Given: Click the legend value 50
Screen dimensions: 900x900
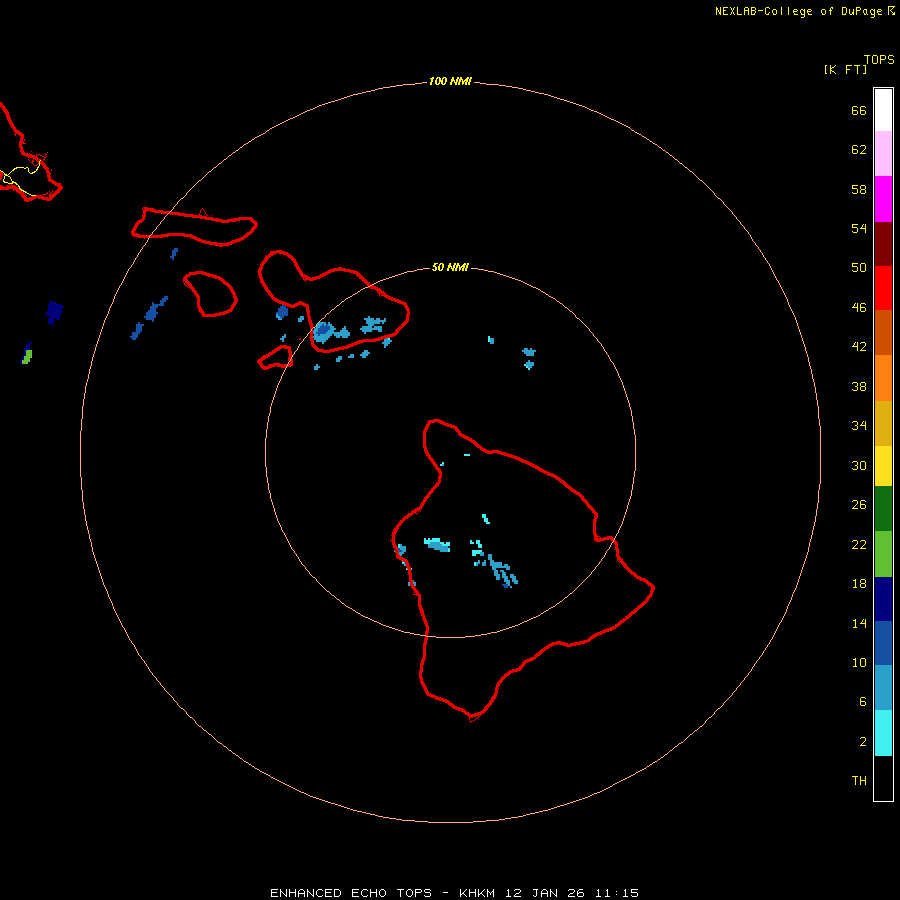Looking at the screenshot, I should [859, 268].
